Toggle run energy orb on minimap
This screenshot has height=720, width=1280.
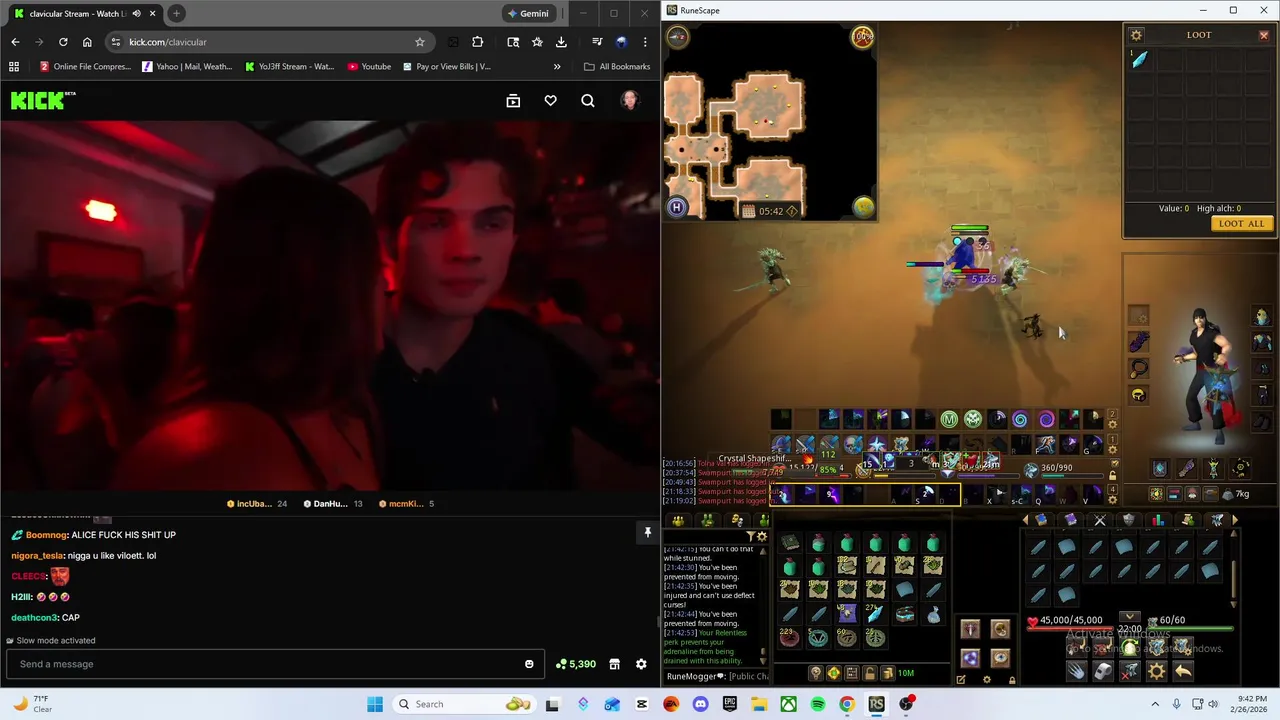(862, 37)
